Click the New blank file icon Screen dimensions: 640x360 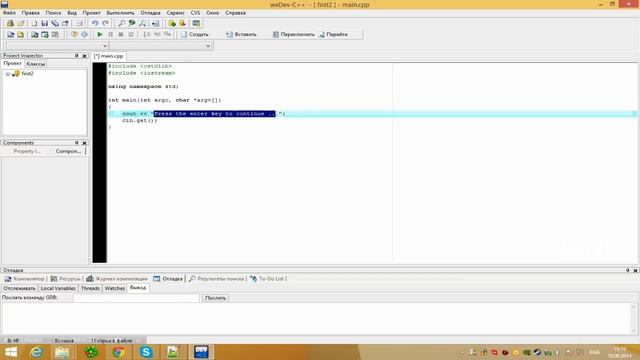[34, 24]
